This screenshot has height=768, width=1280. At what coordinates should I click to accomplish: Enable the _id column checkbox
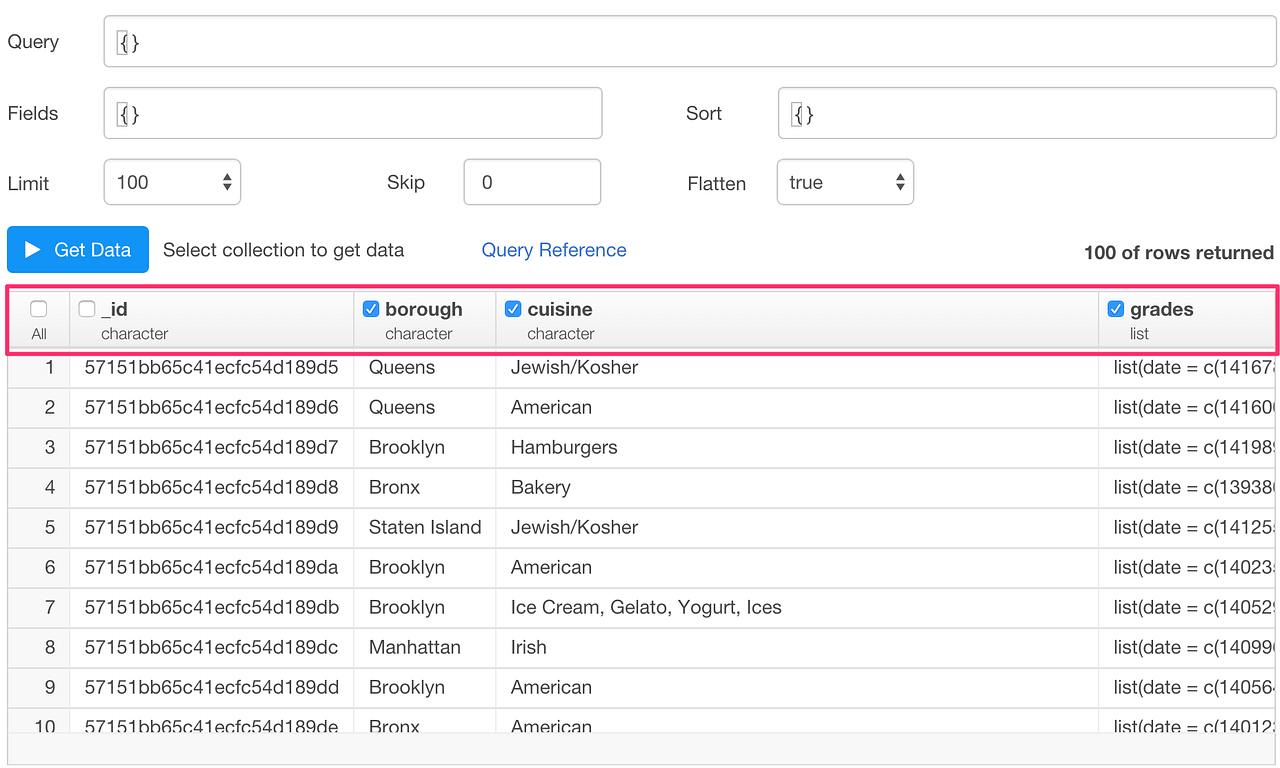86,309
